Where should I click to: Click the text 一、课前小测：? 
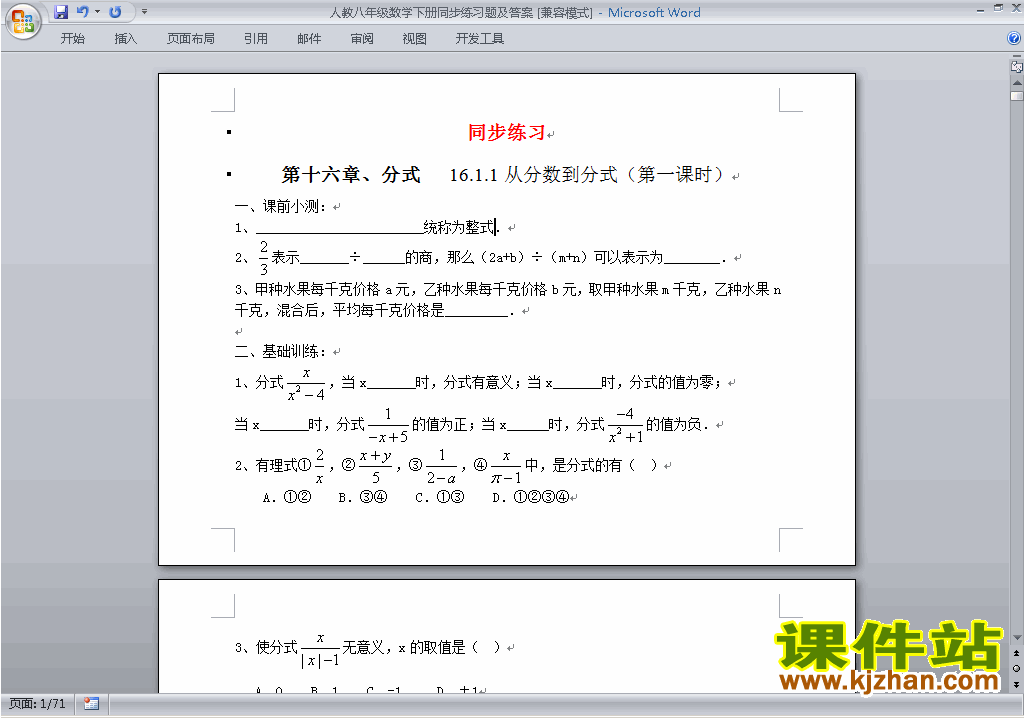[x=280, y=206]
